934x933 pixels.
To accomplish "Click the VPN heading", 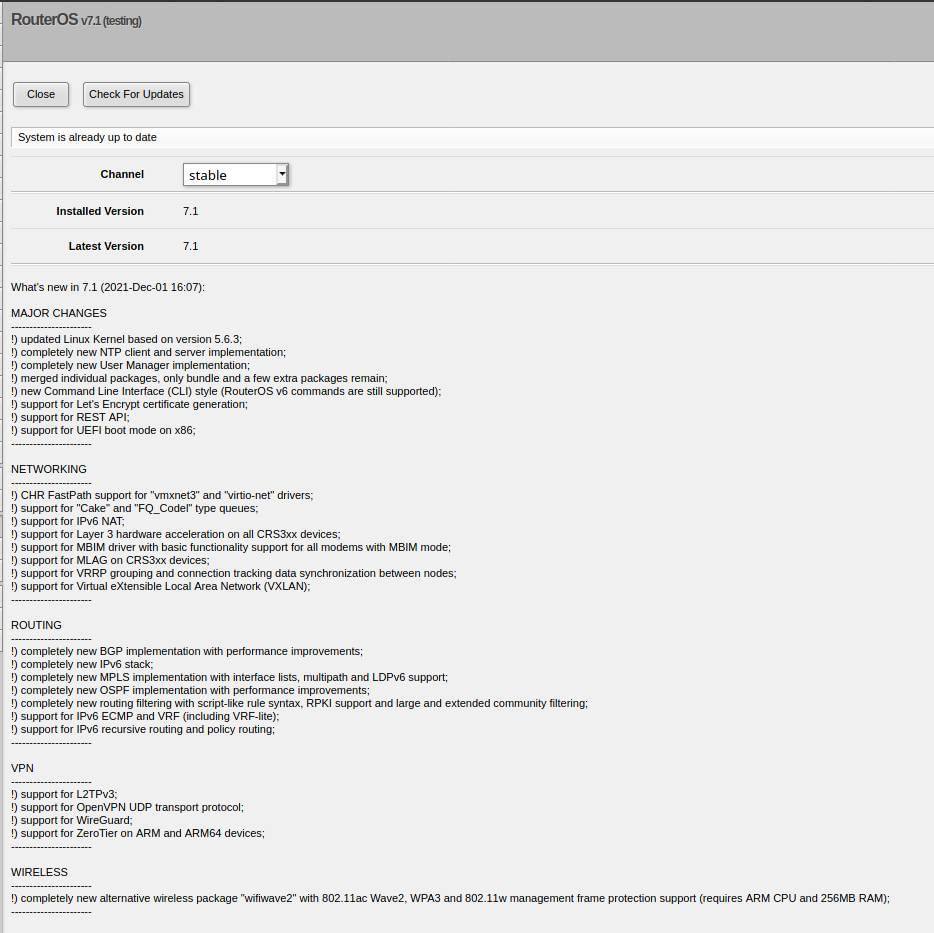I will (22, 769).
